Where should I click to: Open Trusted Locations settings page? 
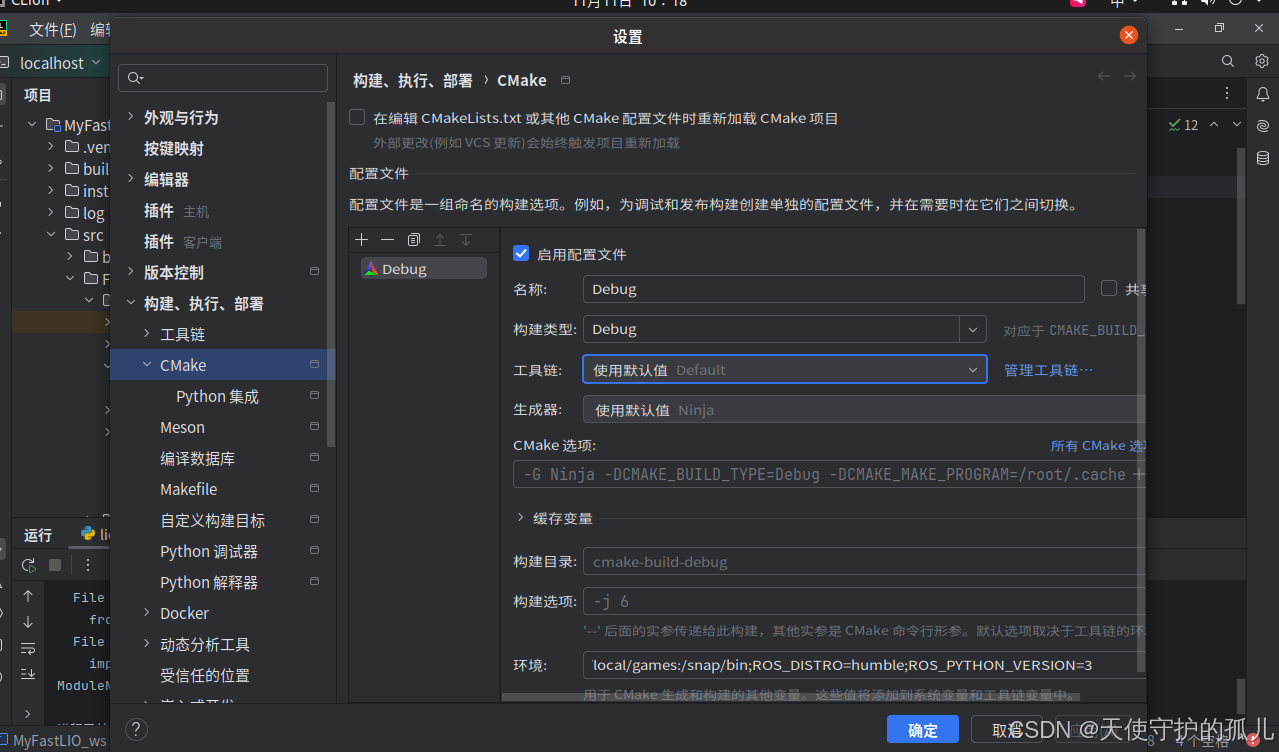click(x=205, y=675)
